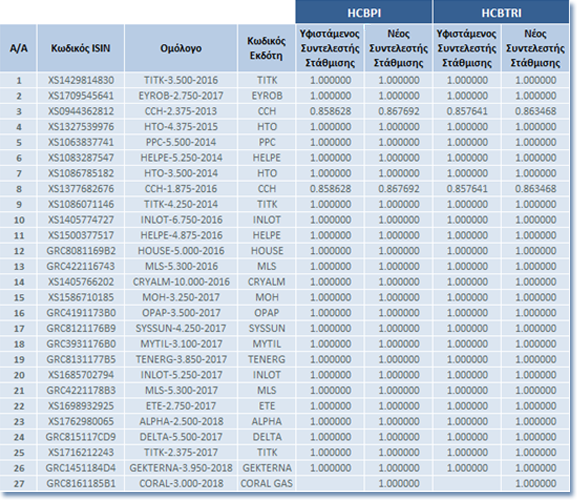
Task: Click ISIN cell XS1086785182
Action: pos(81,173)
